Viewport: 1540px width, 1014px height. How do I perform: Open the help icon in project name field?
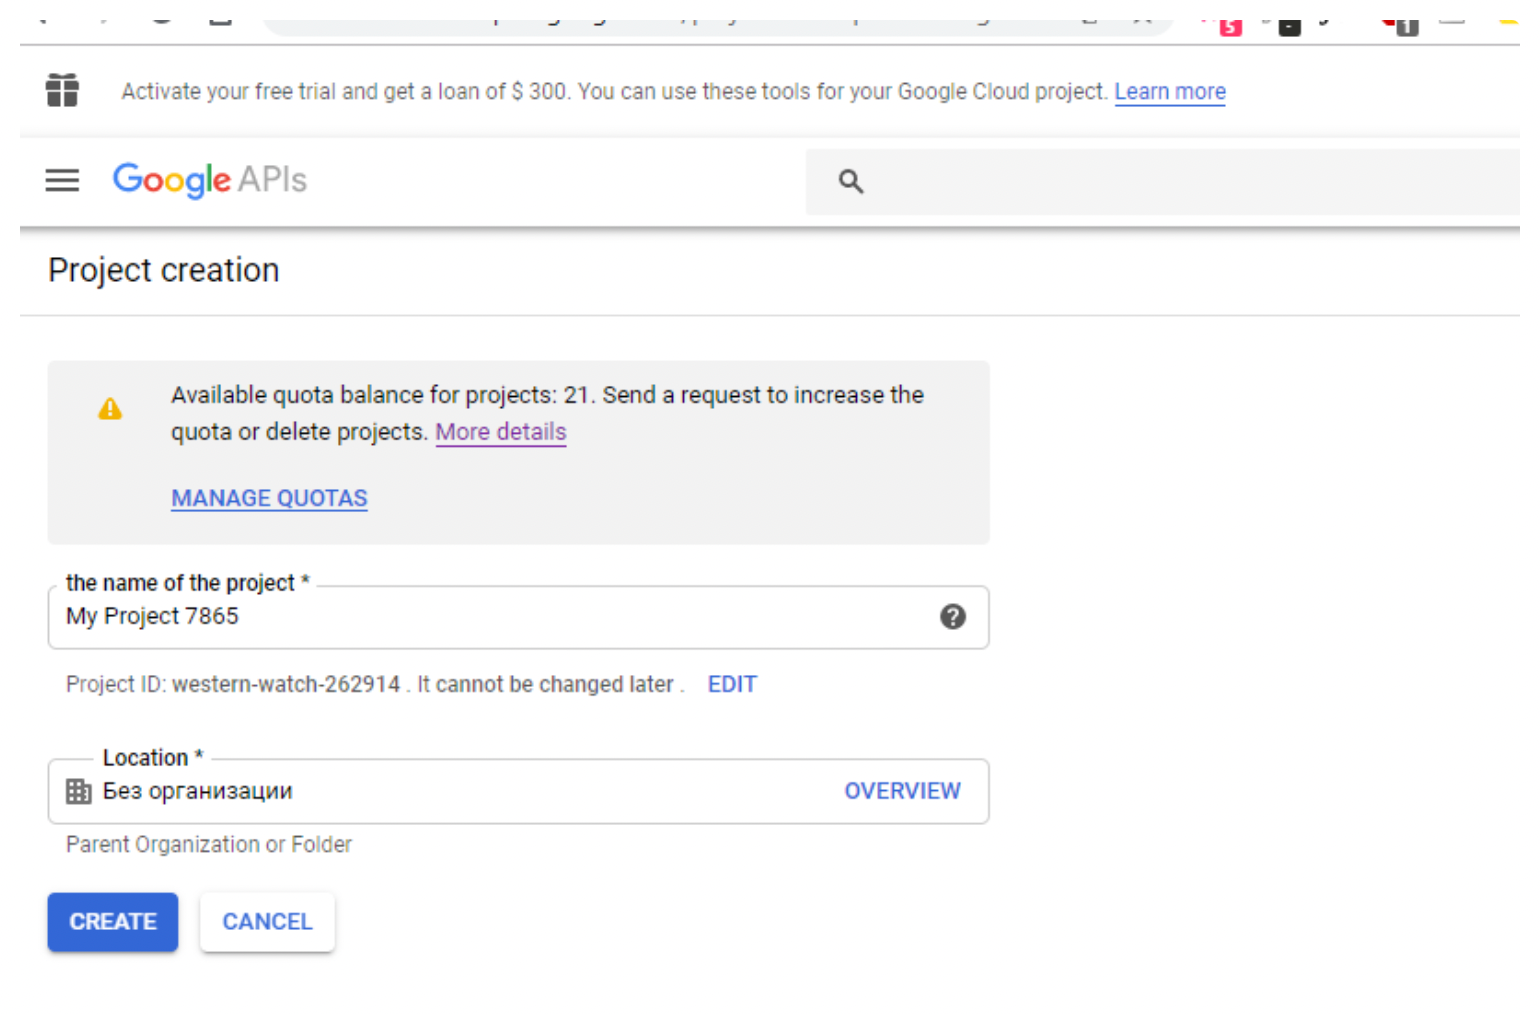(x=953, y=617)
